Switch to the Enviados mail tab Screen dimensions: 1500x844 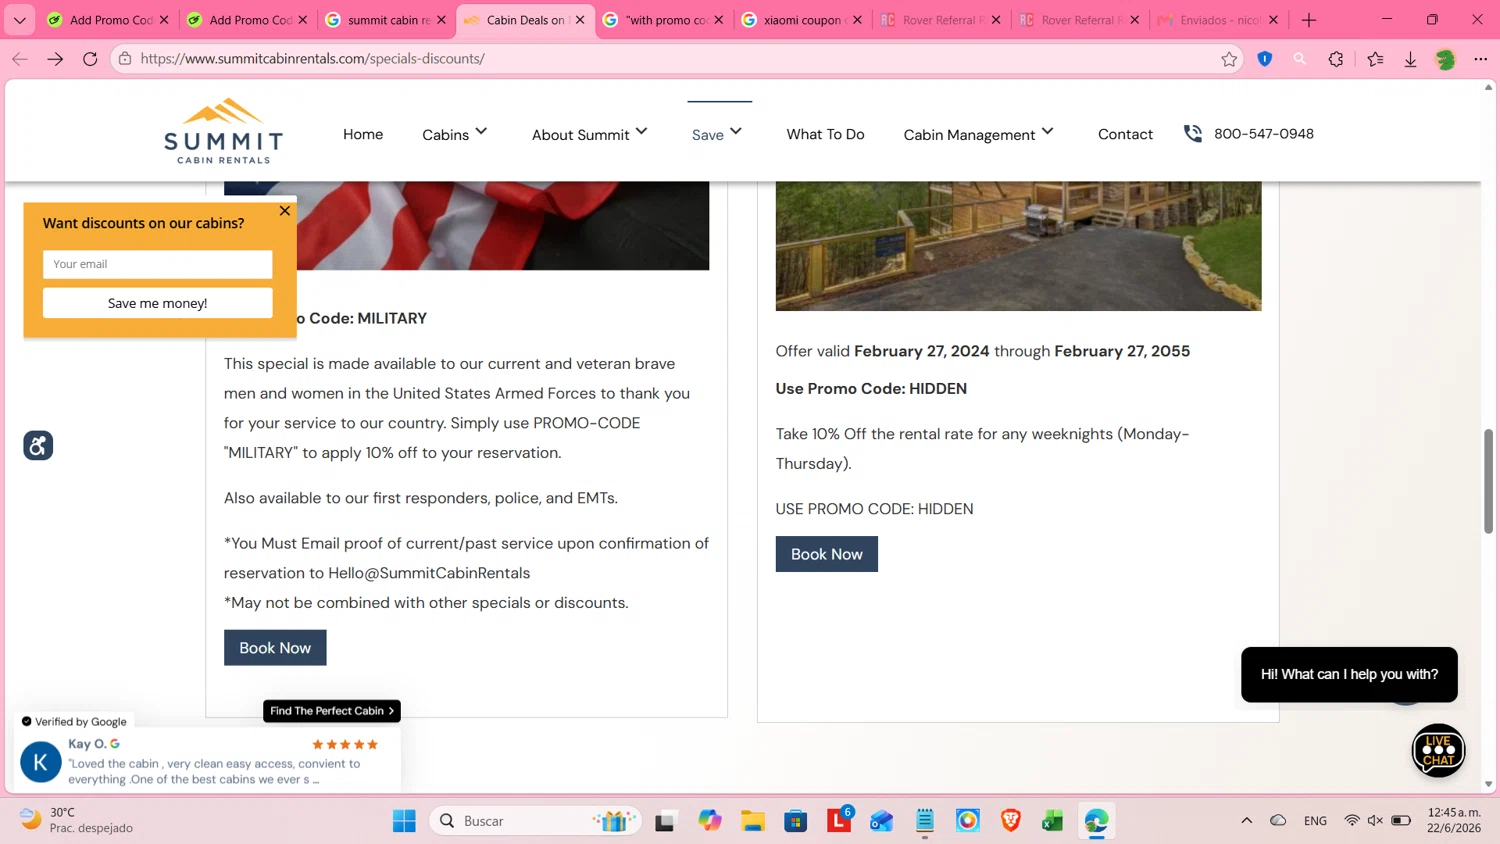[1218, 20]
